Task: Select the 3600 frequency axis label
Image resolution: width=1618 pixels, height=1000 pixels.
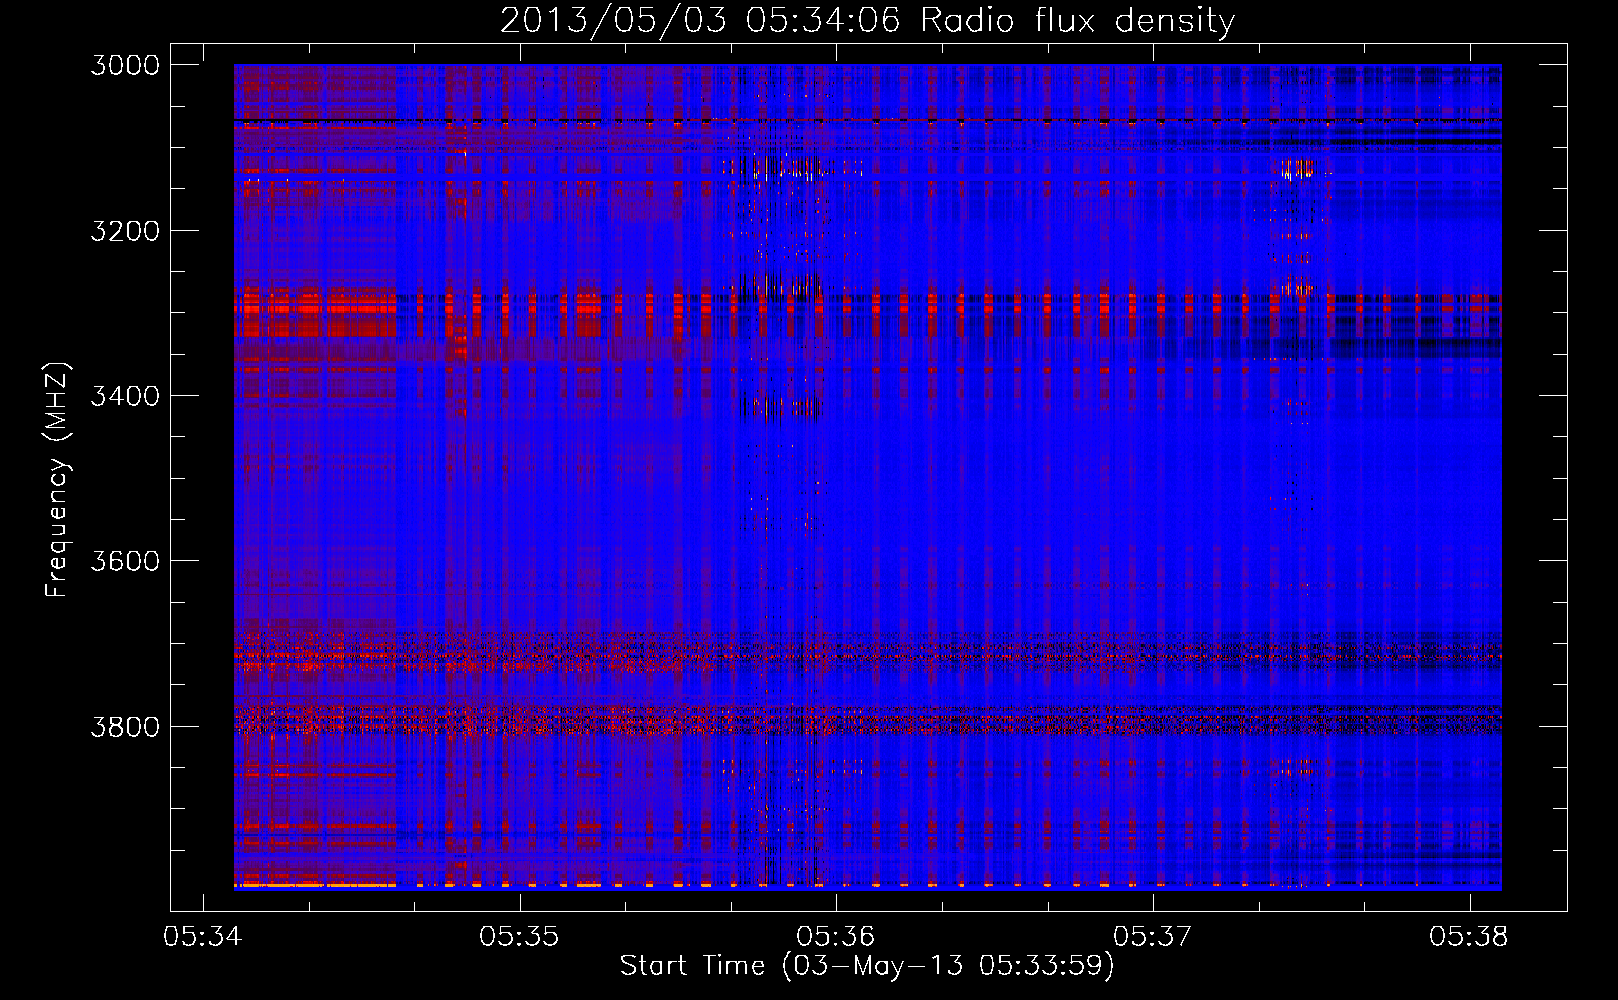Action: (125, 561)
